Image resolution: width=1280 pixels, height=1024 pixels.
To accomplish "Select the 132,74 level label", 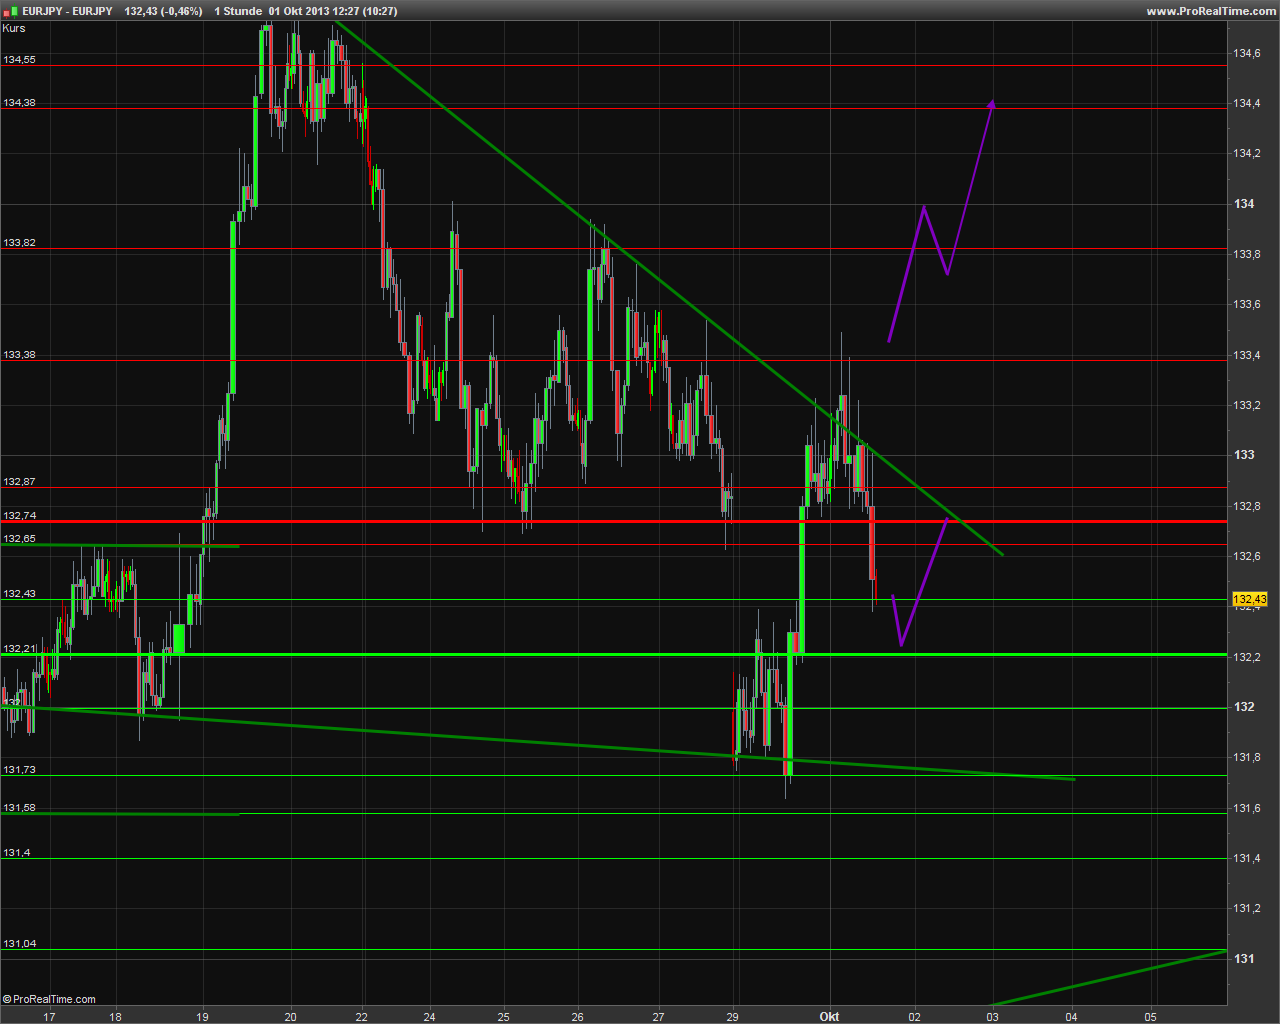I will [19, 515].
